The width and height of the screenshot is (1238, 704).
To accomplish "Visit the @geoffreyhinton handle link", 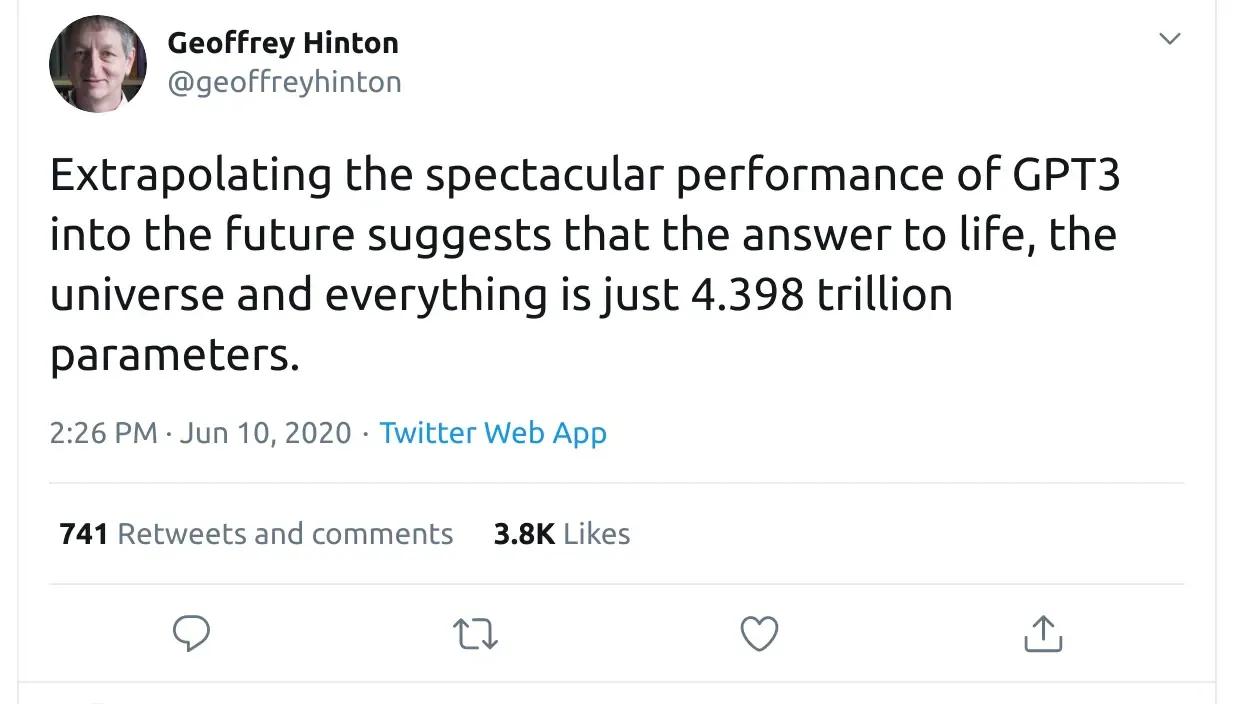I will pyautogui.click(x=284, y=82).
